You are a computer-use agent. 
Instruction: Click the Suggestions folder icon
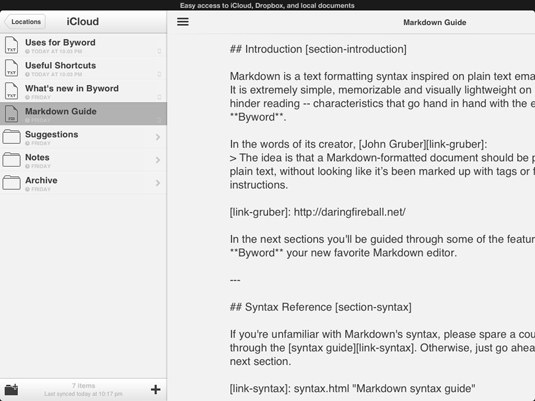point(11,137)
